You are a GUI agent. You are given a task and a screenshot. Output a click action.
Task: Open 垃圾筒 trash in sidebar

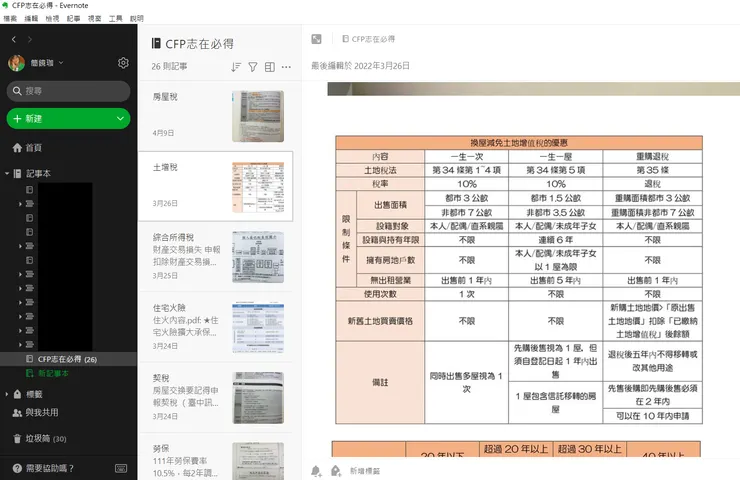click(x=39, y=438)
